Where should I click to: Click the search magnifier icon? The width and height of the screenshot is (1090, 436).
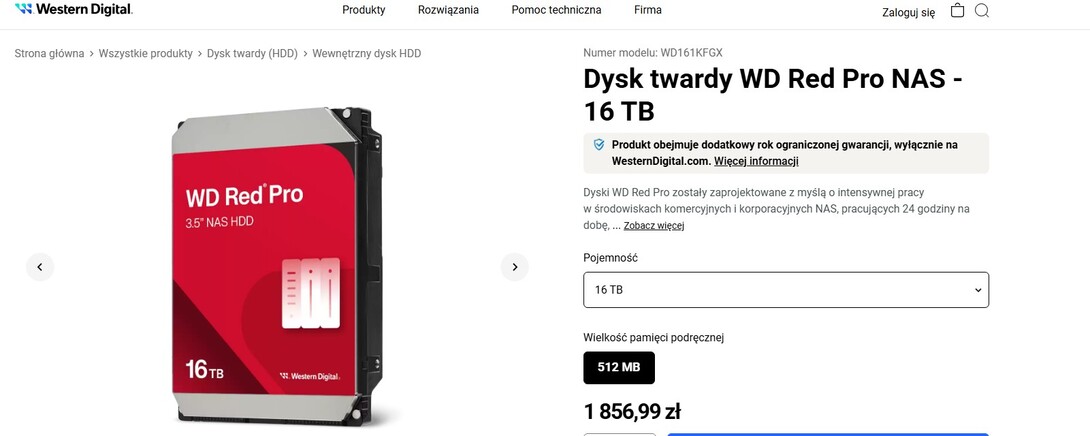(x=982, y=11)
